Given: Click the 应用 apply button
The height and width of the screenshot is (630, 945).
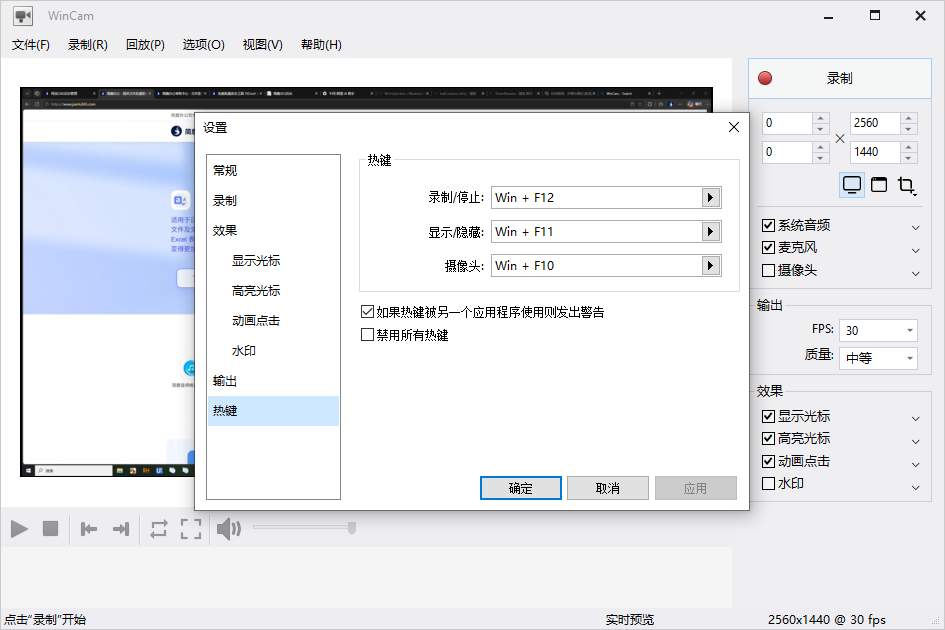Looking at the screenshot, I should click(695, 488).
